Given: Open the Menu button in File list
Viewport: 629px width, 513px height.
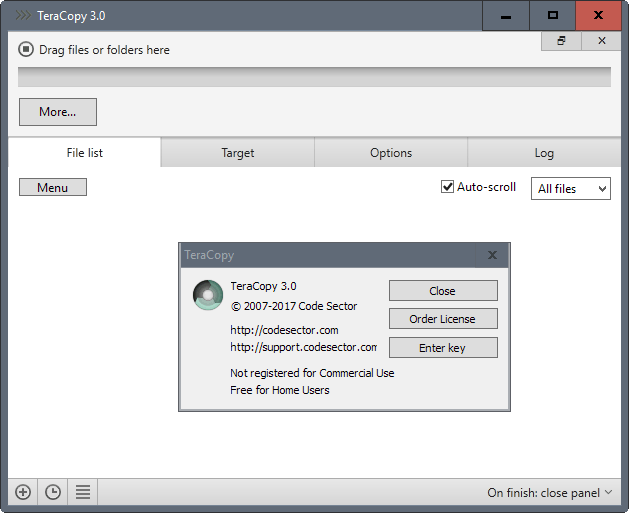Looking at the screenshot, I should coord(53,187).
